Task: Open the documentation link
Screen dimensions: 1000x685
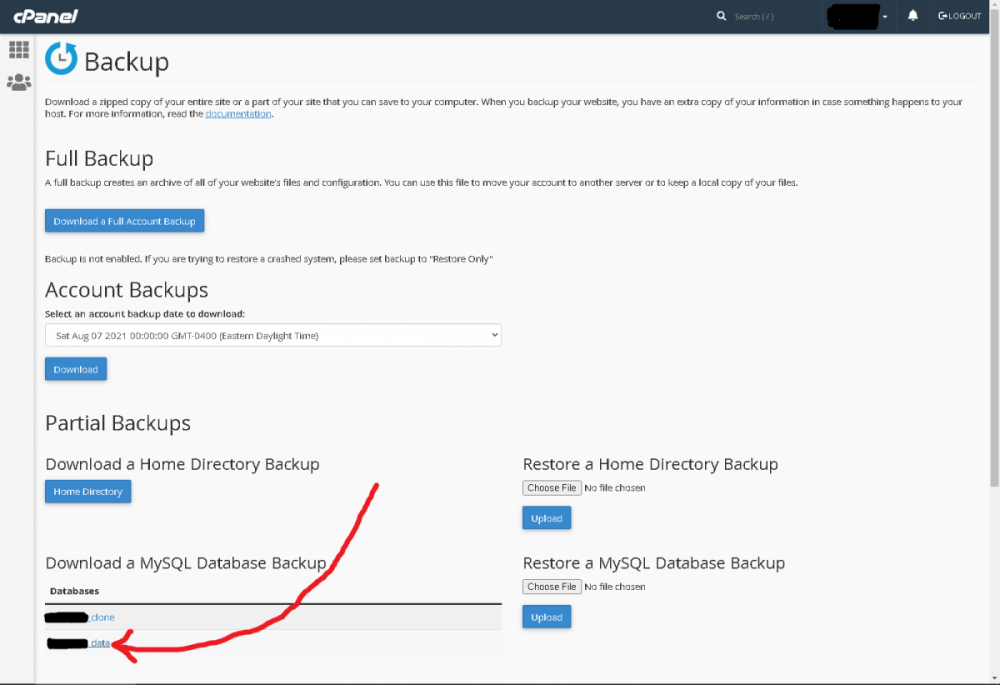Action: tap(238, 114)
